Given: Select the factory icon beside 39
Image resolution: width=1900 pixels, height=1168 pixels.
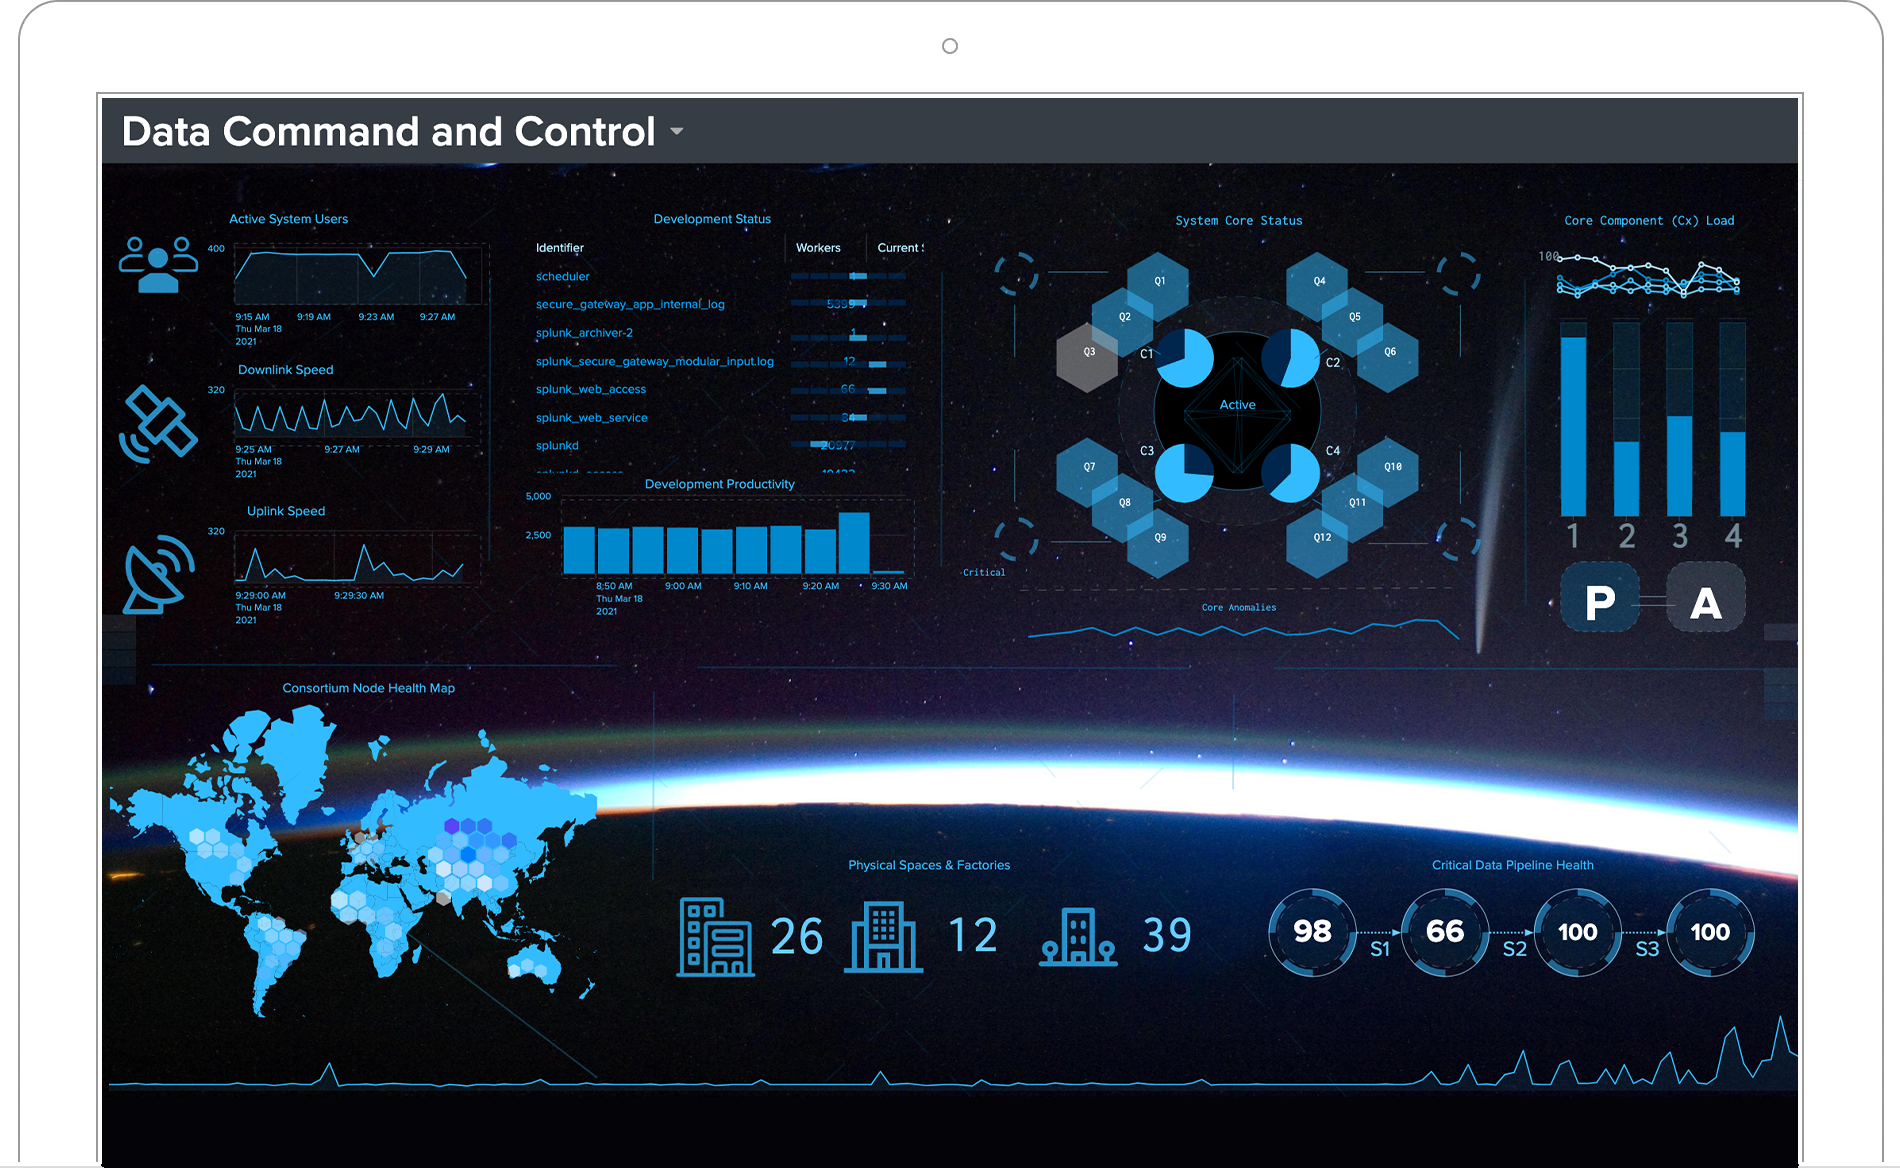Looking at the screenshot, I should 1078,938.
